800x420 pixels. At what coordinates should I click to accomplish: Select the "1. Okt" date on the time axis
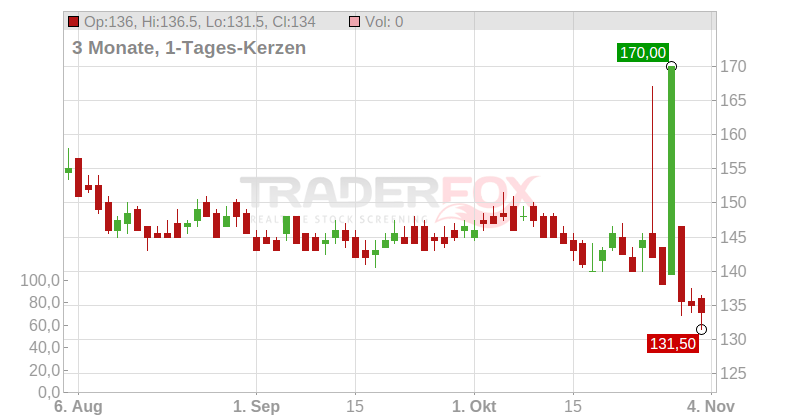pos(472,408)
